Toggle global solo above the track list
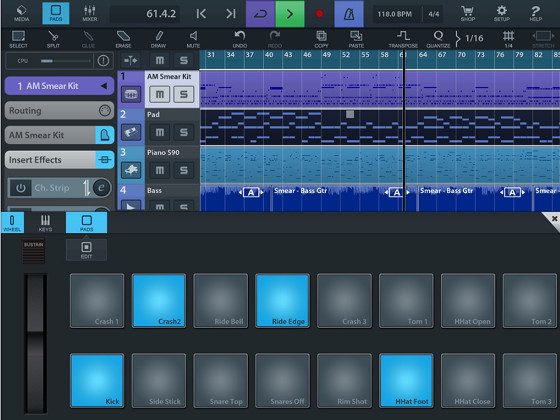 184,60
